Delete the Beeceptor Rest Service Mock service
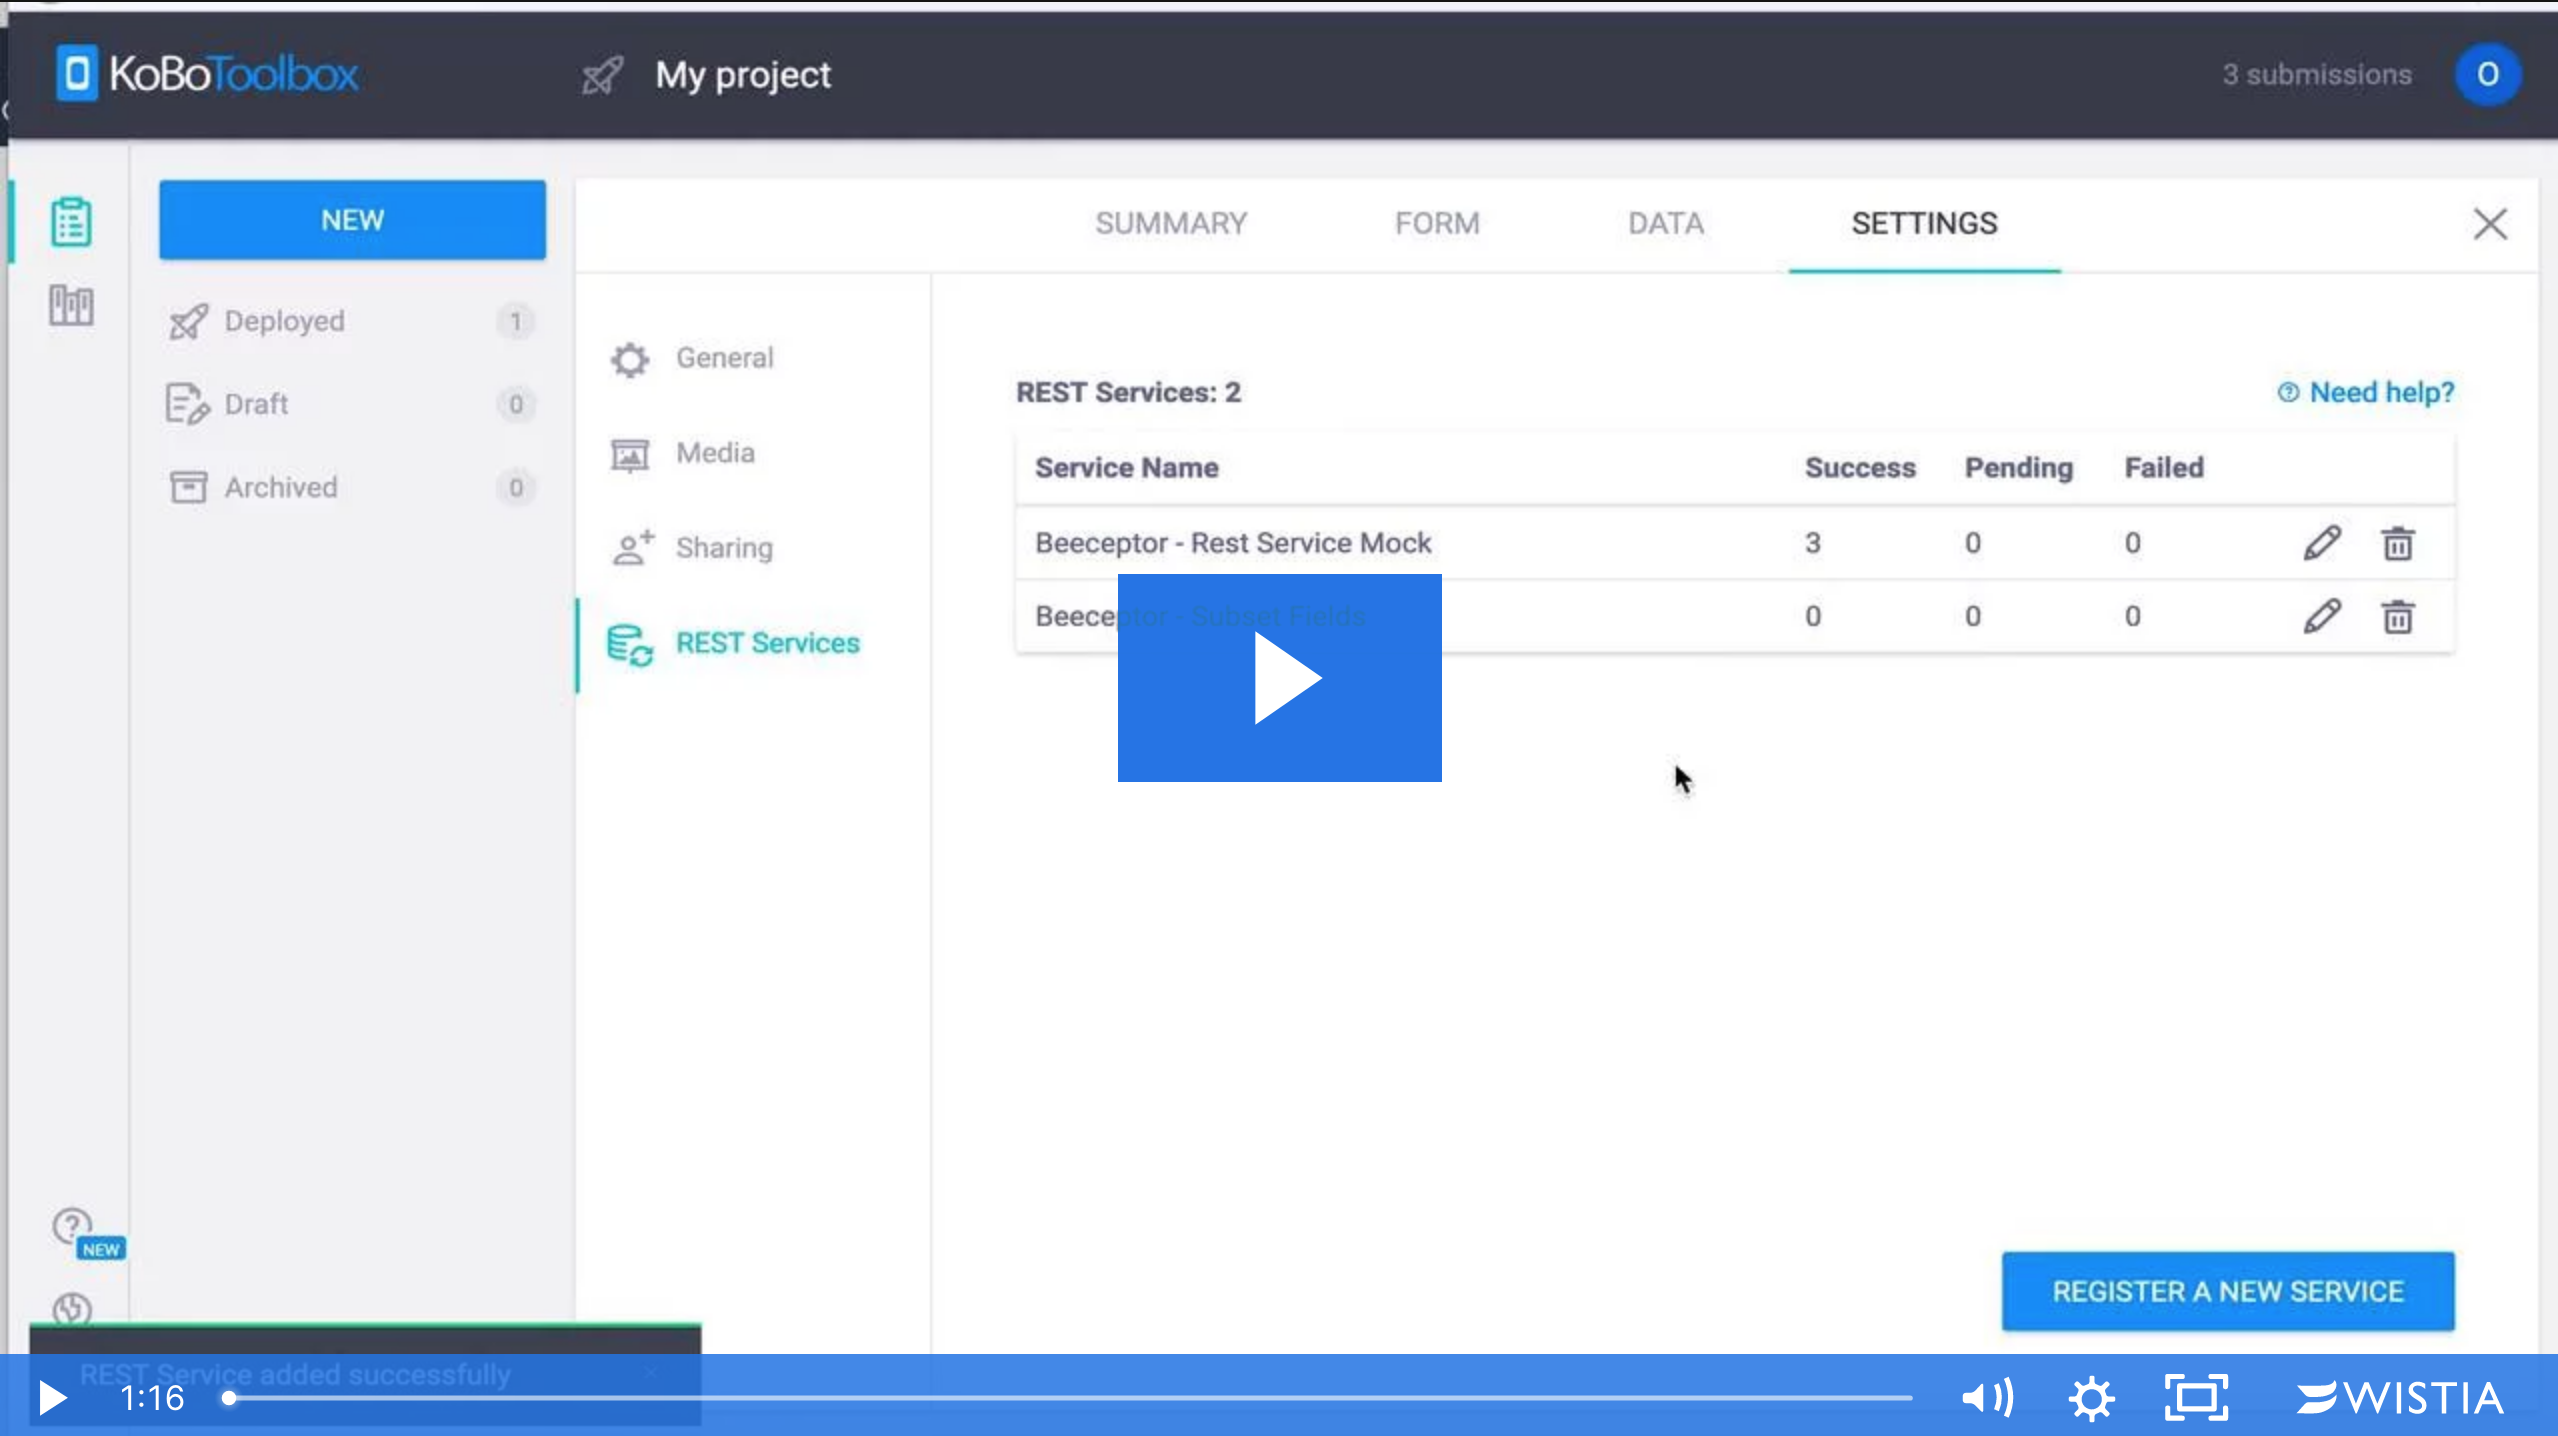The image size is (2558, 1436). [x=2397, y=543]
